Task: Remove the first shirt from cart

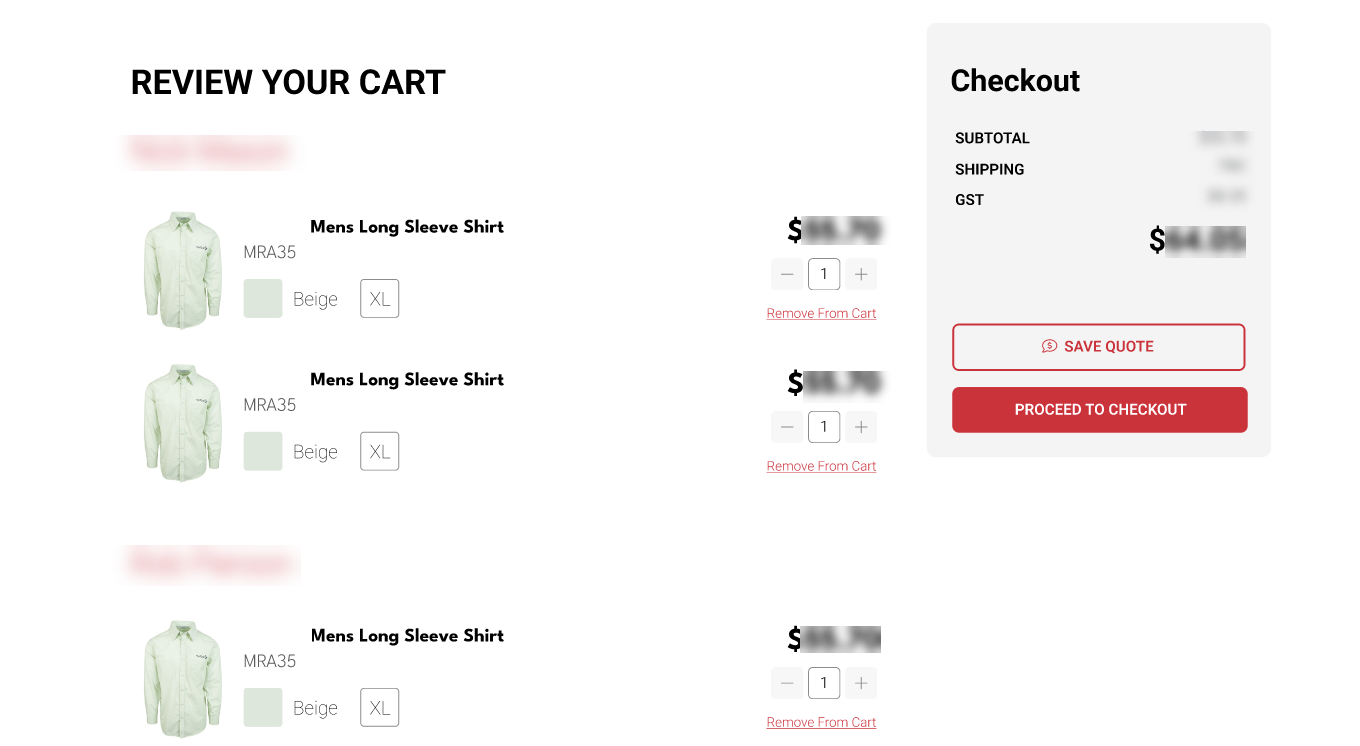Action: coord(821,314)
